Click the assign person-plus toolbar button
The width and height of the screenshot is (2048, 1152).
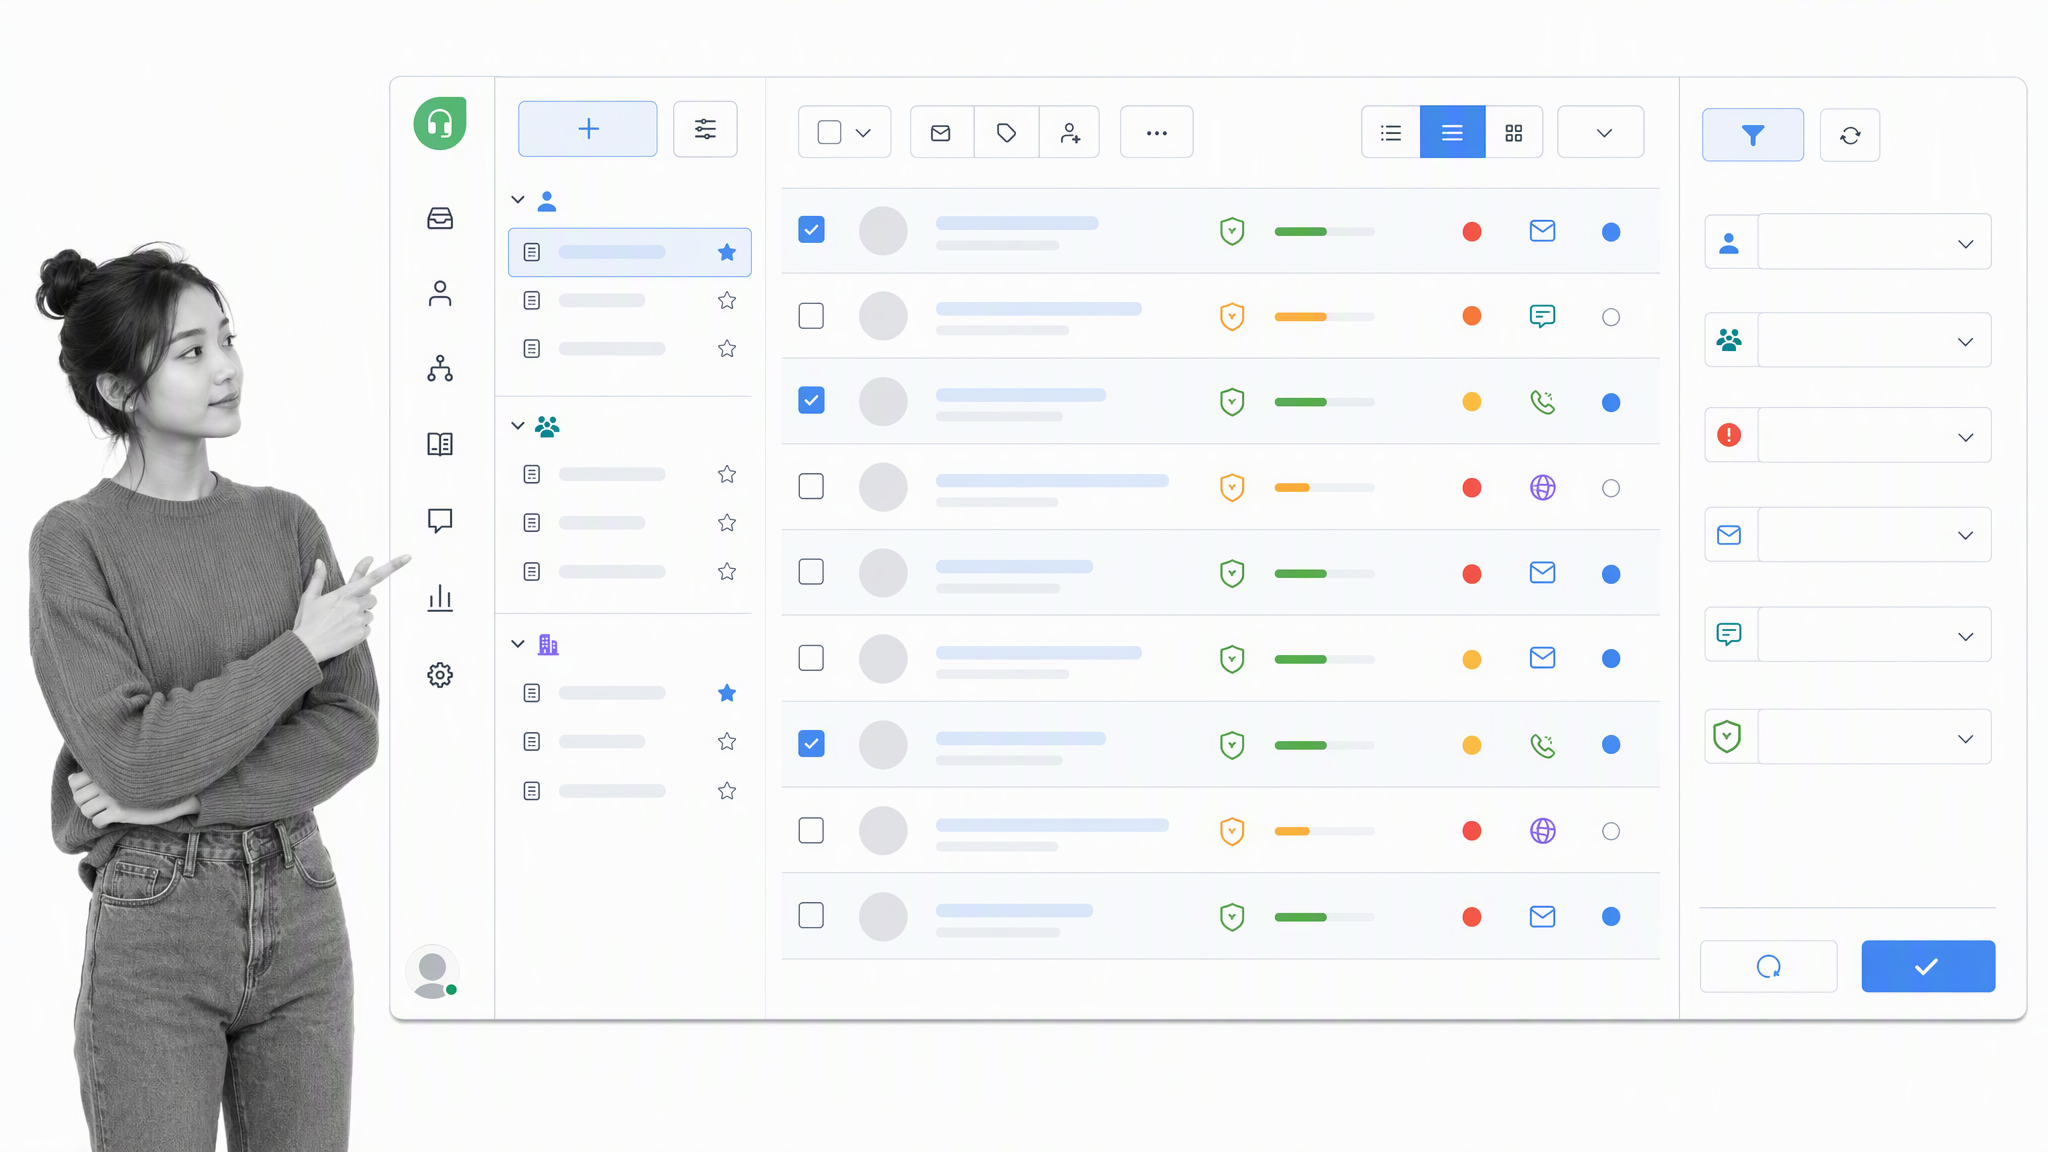(x=1070, y=132)
